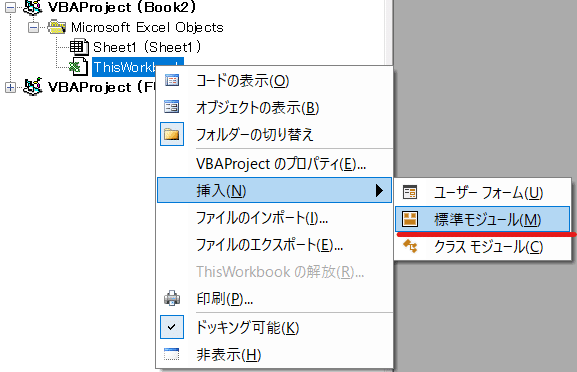Expand the second VBAProject node
Viewport: 577px width, 372px height.
click(x=10, y=88)
